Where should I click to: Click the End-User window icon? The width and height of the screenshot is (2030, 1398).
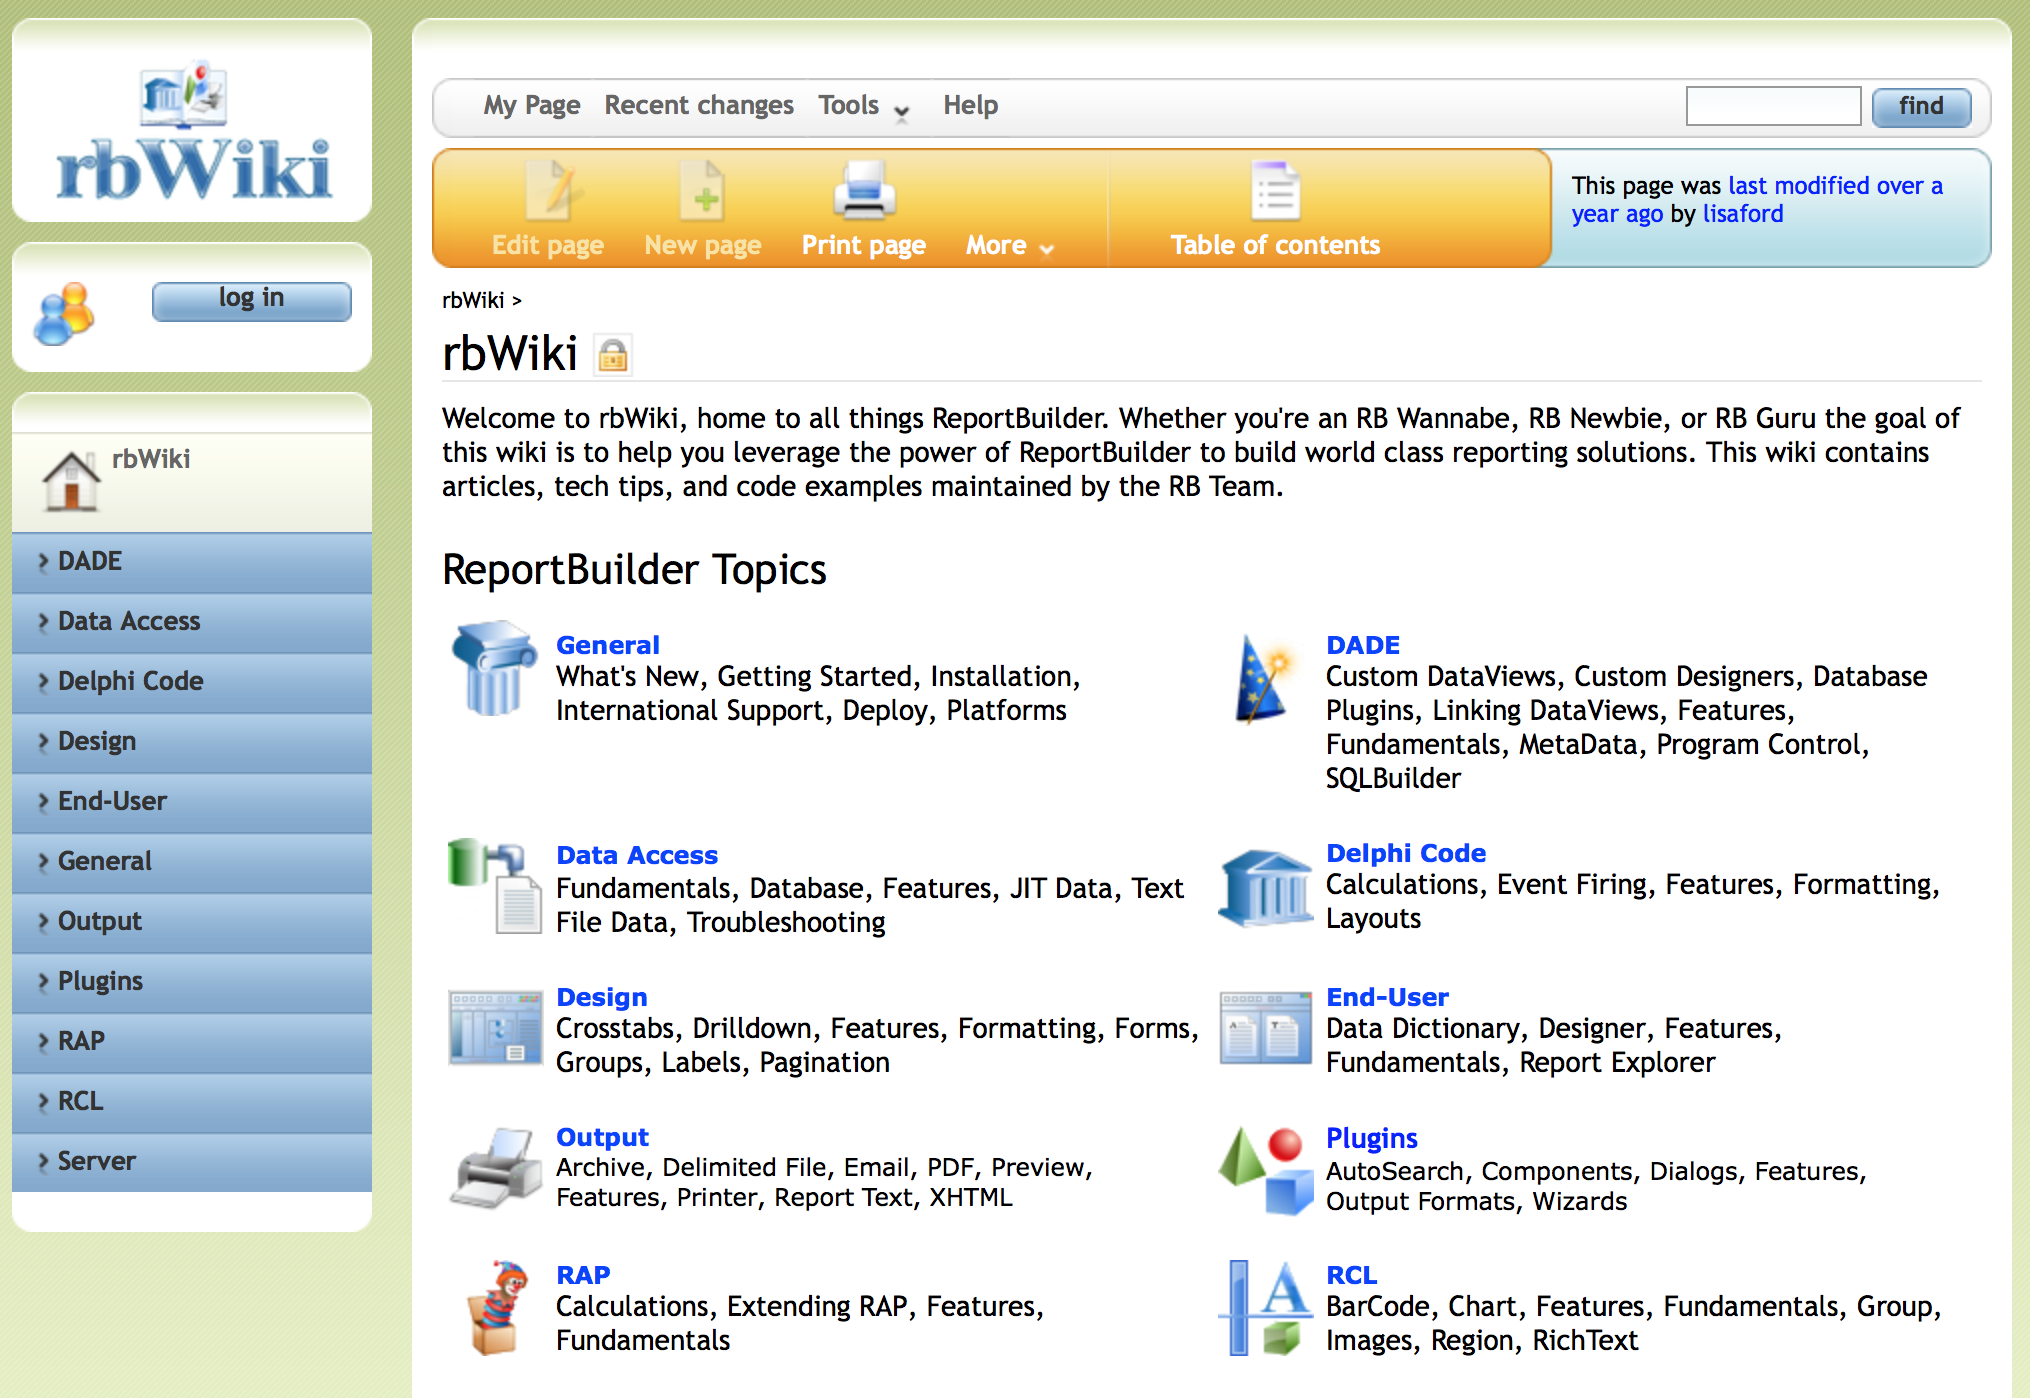[1265, 1027]
